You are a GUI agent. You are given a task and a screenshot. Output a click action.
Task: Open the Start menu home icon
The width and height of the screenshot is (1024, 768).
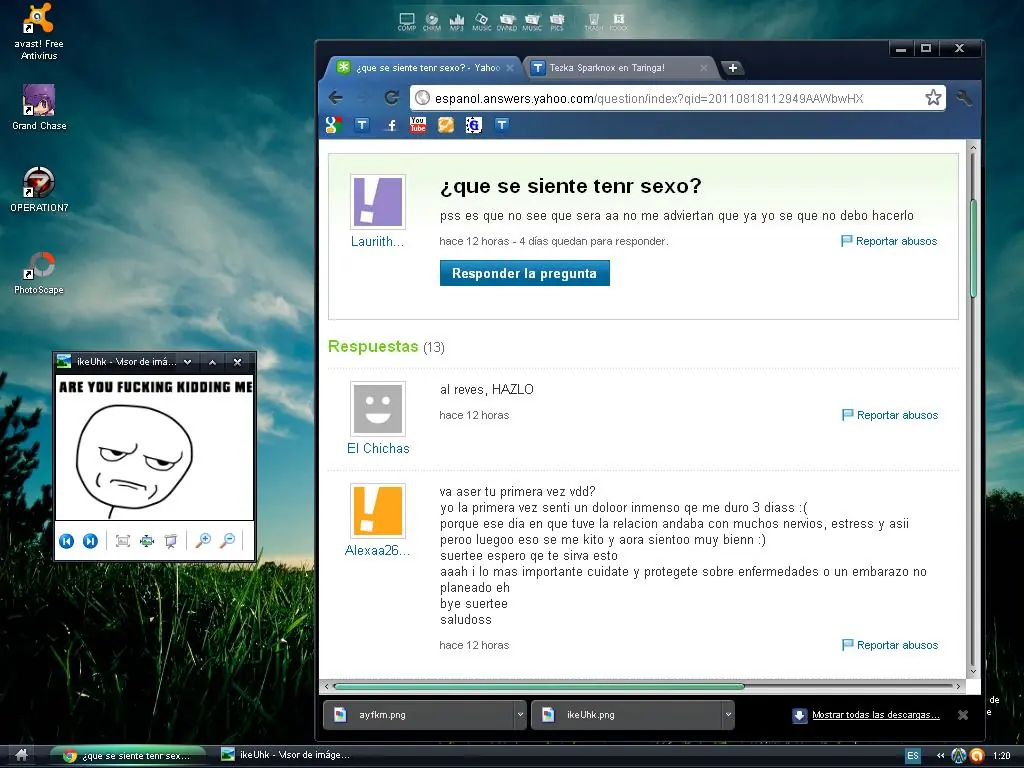coord(21,755)
